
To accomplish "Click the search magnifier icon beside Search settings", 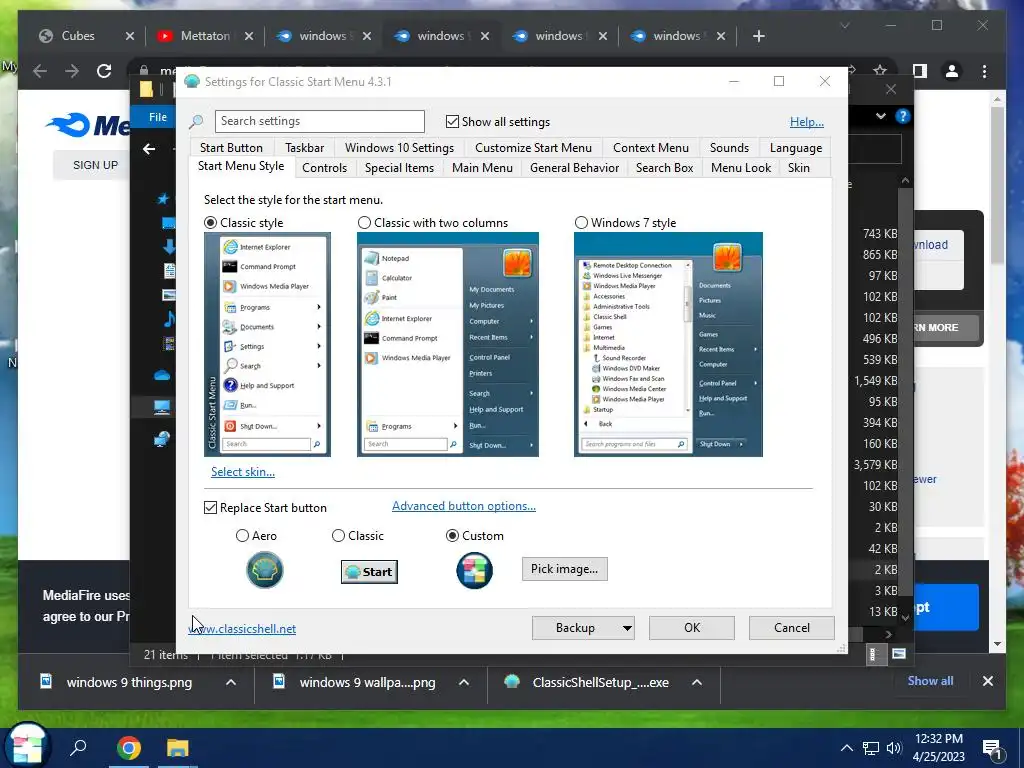I will [x=196, y=121].
